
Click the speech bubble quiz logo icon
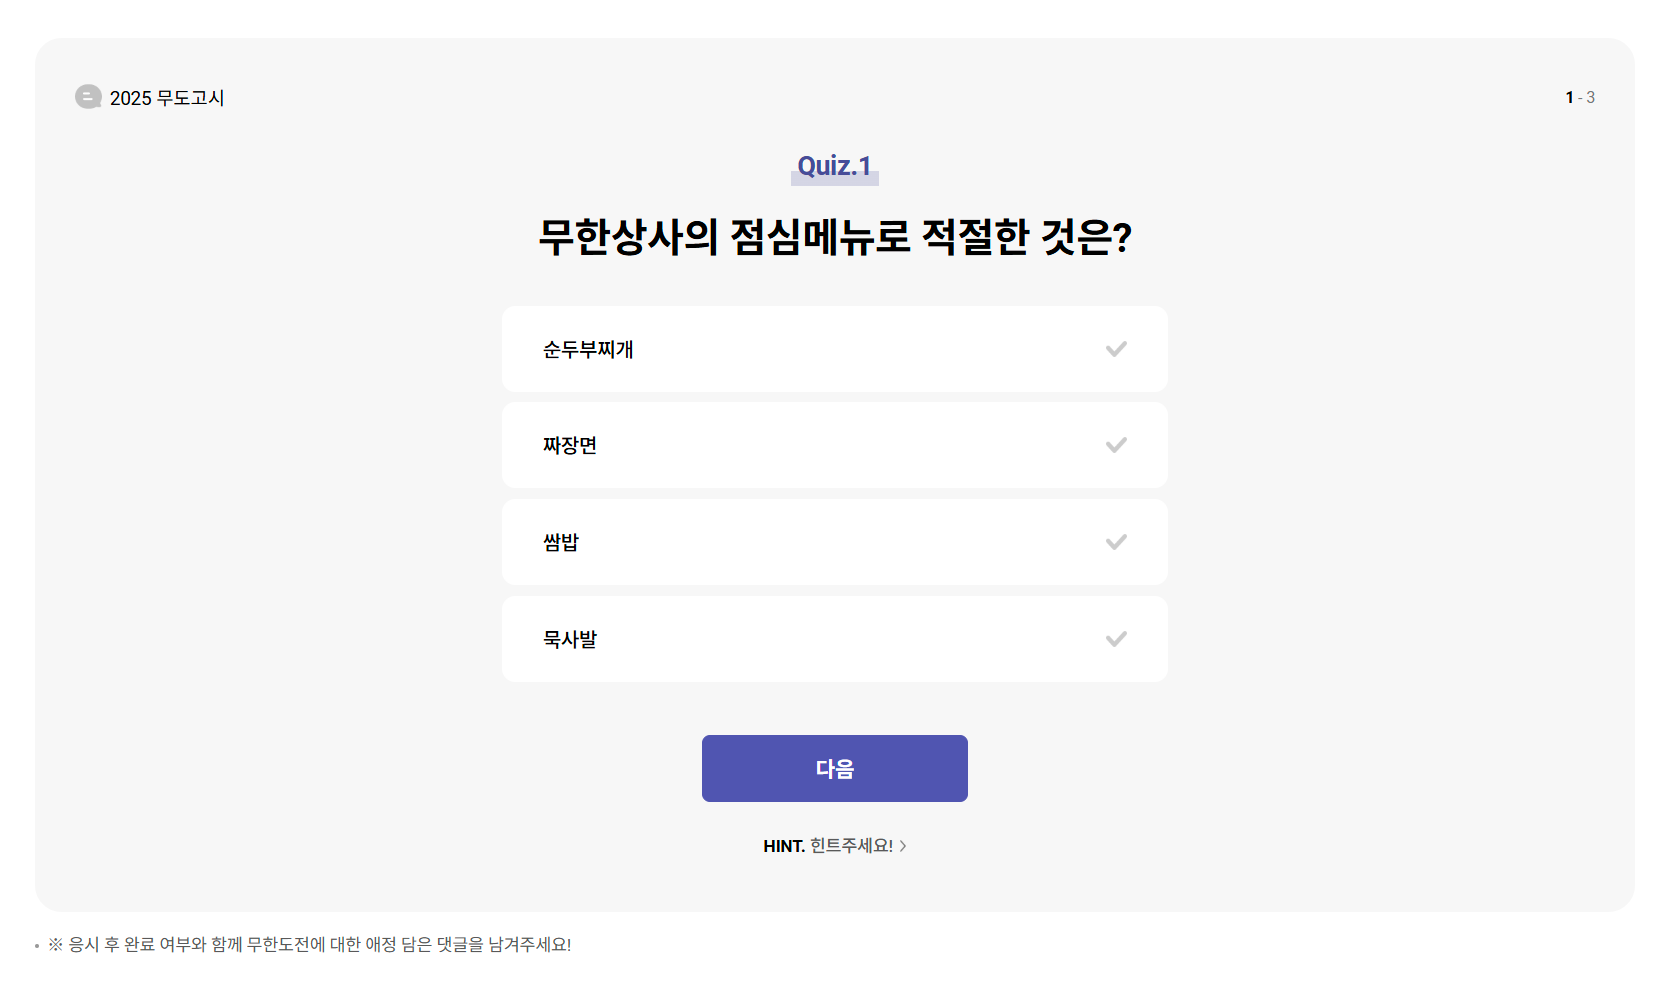pos(88,97)
